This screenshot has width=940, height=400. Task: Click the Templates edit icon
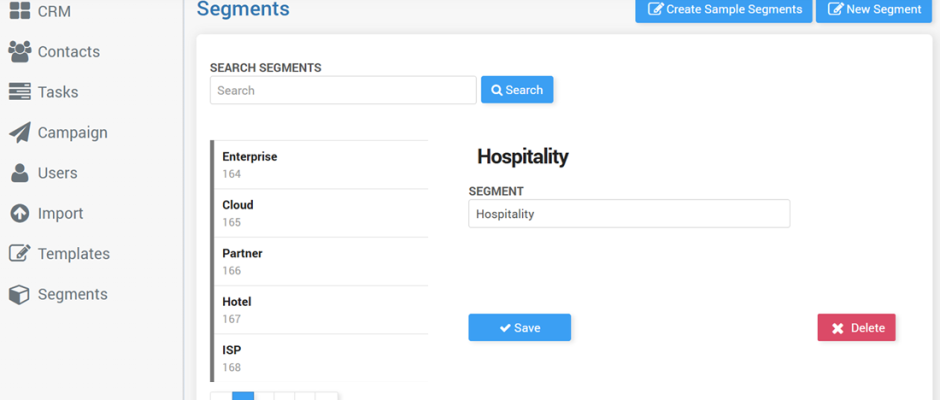pyautogui.click(x=20, y=254)
